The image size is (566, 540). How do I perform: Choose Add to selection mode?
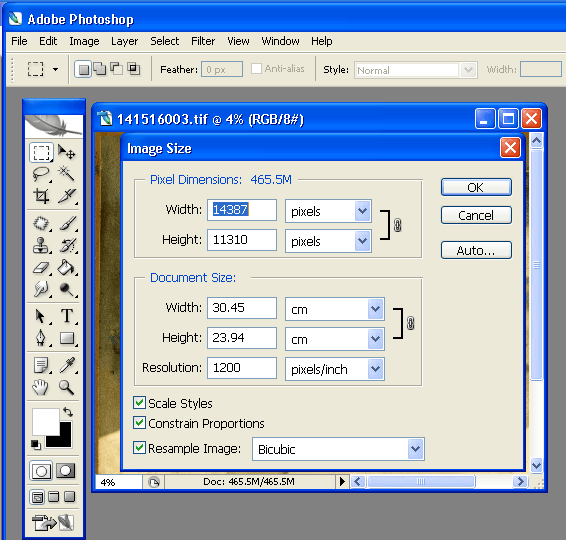[x=100, y=69]
